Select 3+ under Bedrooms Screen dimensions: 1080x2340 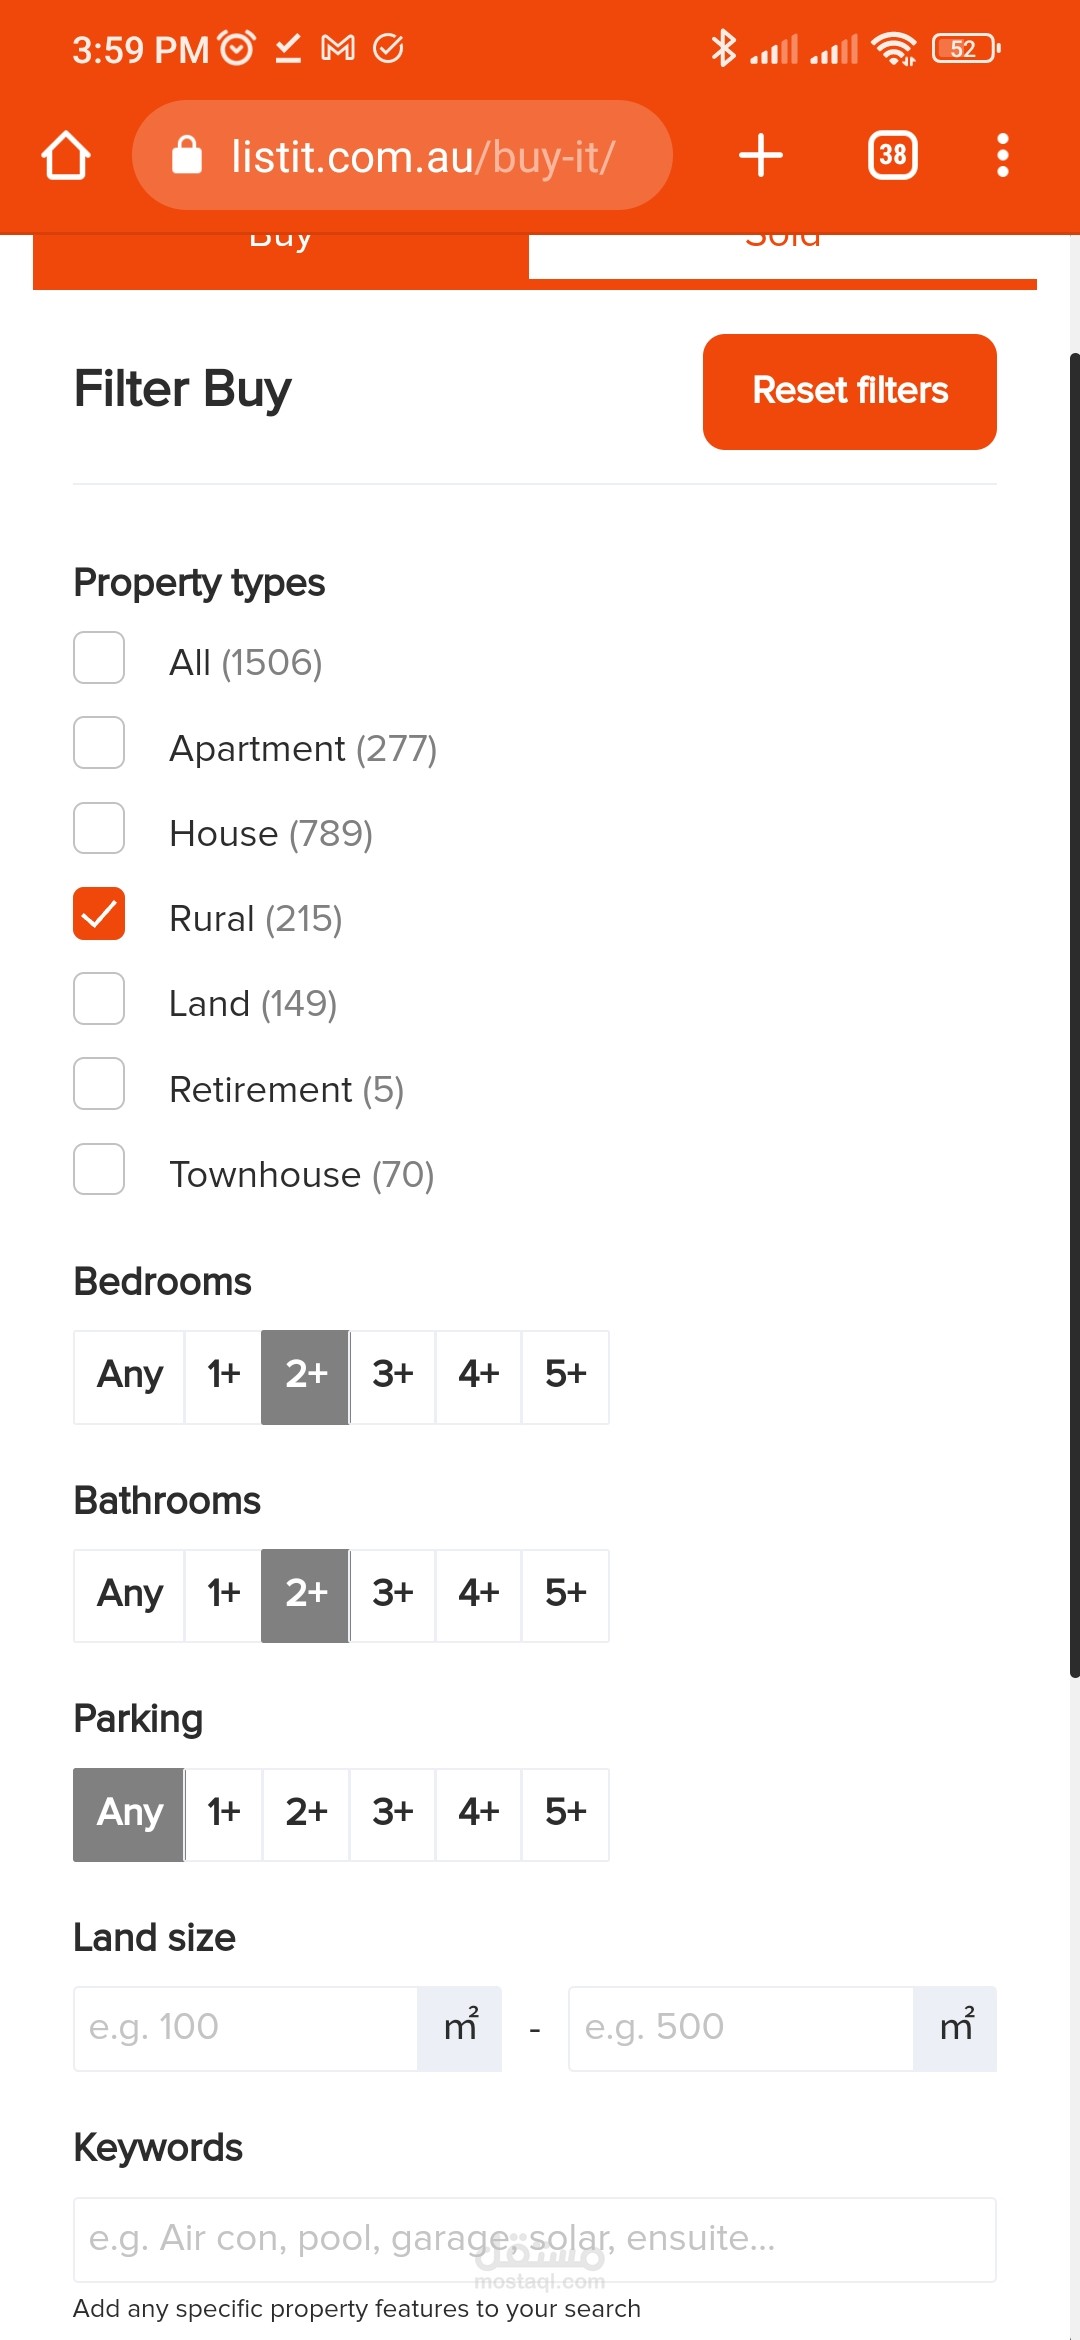[x=392, y=1376]
